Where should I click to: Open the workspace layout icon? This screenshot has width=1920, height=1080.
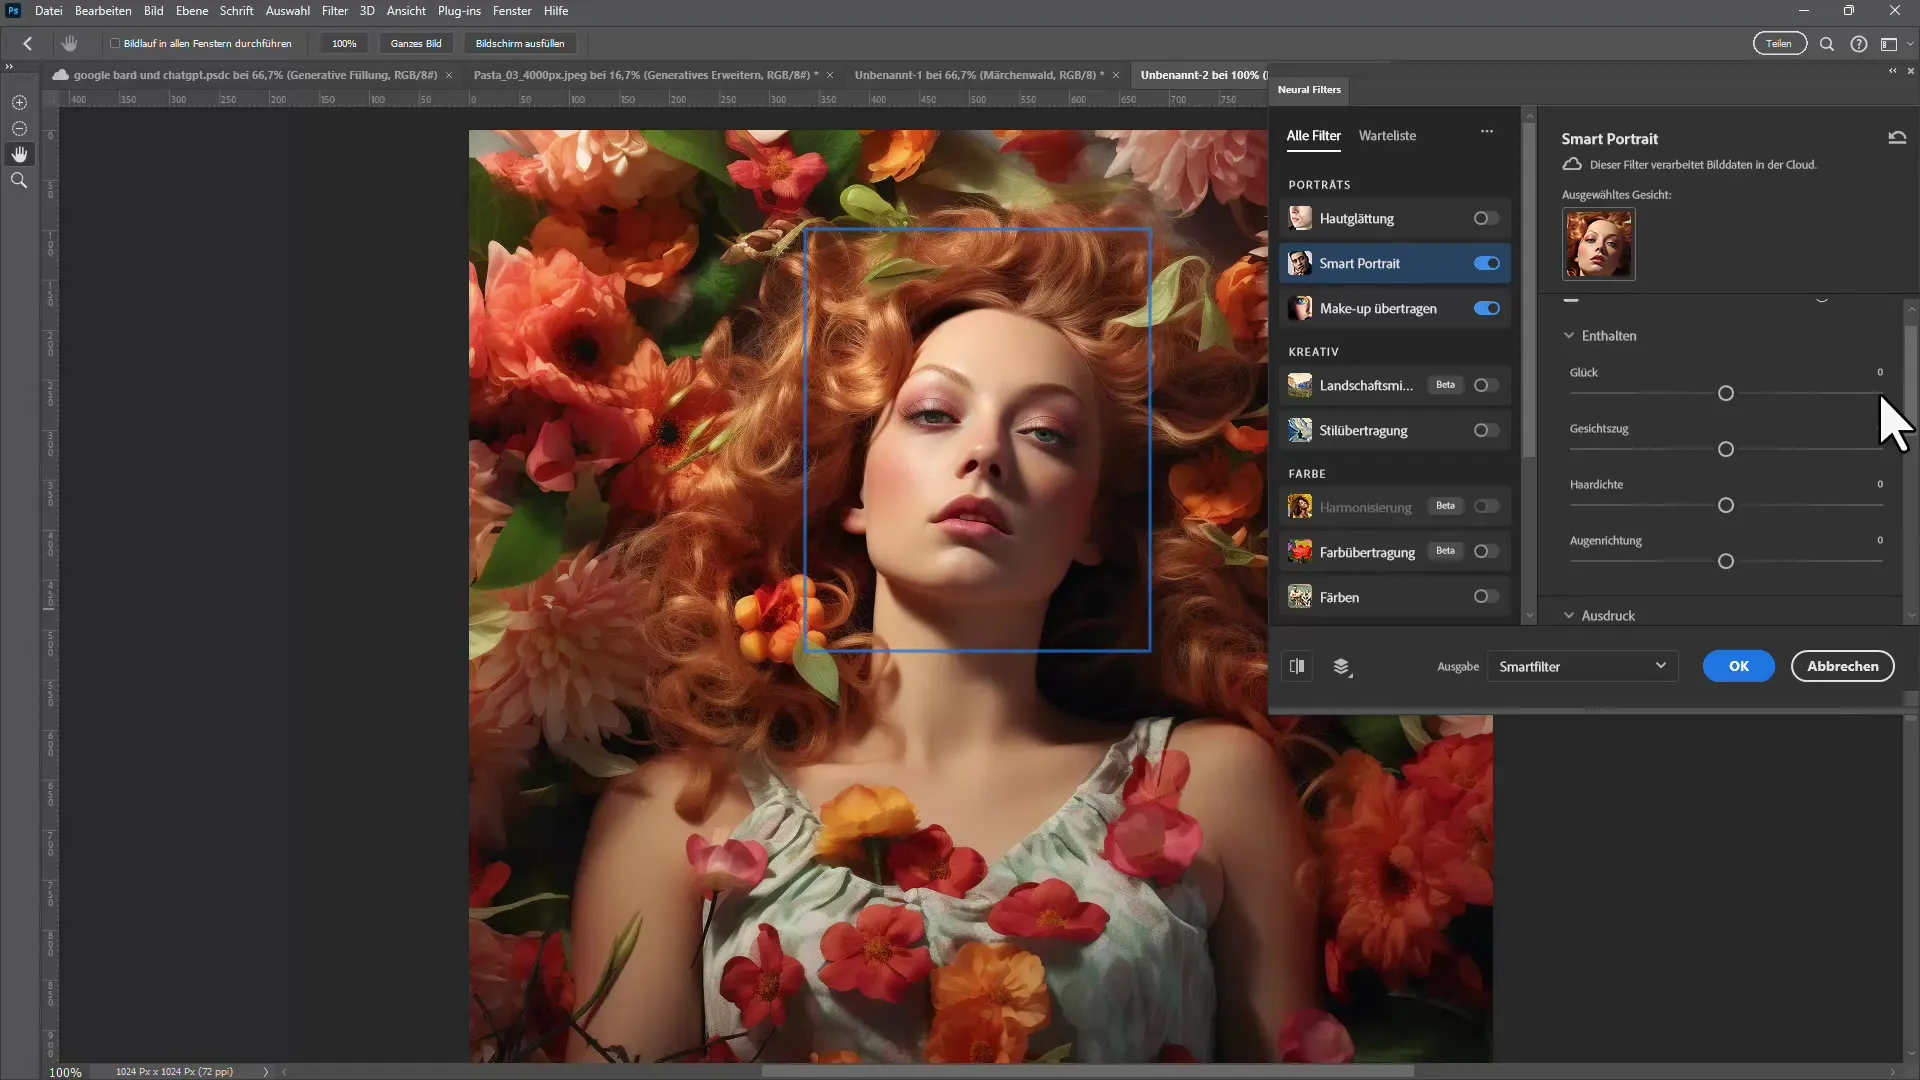tap(1889, 44)
